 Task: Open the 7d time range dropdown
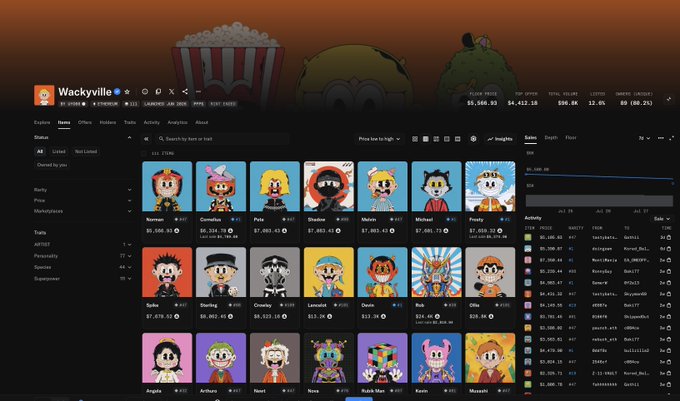click(x=644, y=138)
